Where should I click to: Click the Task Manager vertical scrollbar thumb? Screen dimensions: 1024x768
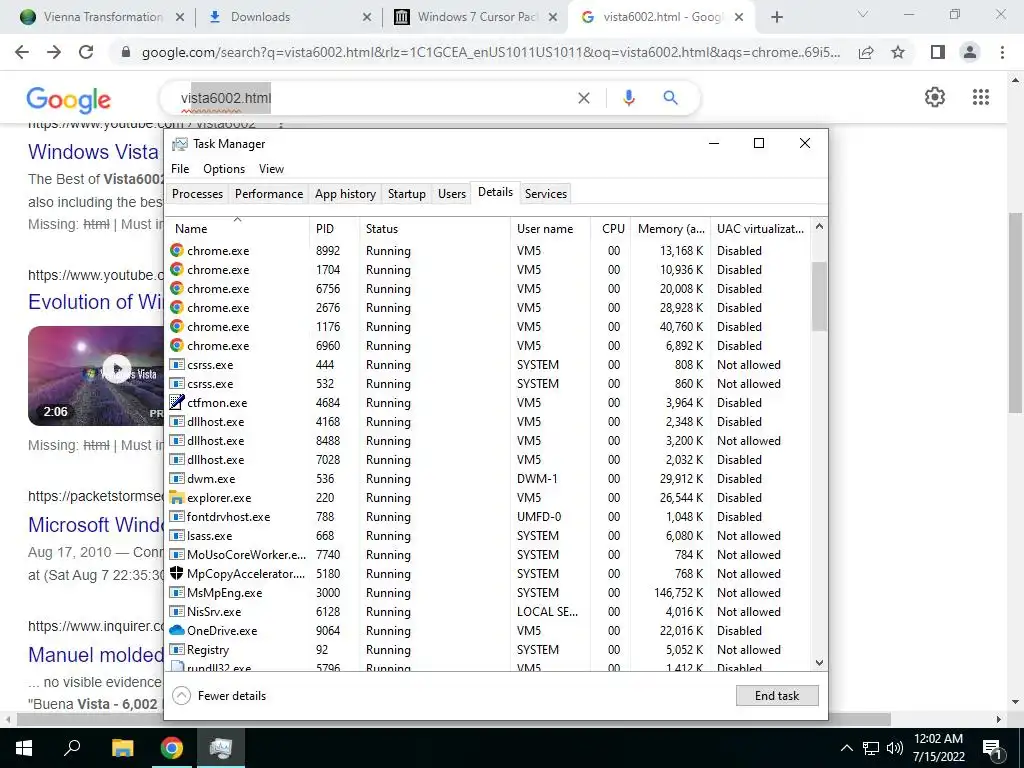point(819,296)
